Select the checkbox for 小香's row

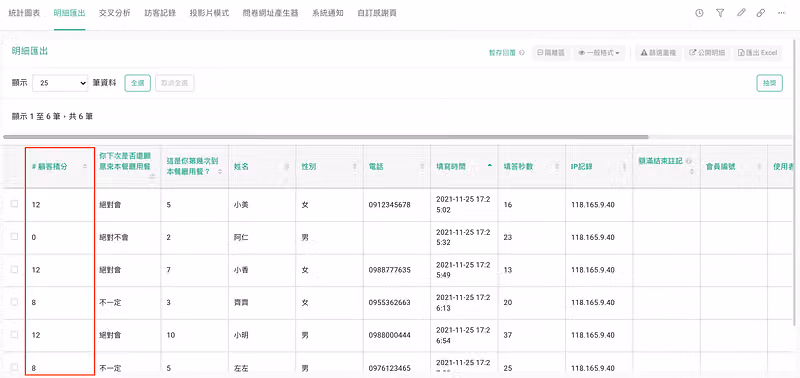pyautogui.click(x=14, y=269)
